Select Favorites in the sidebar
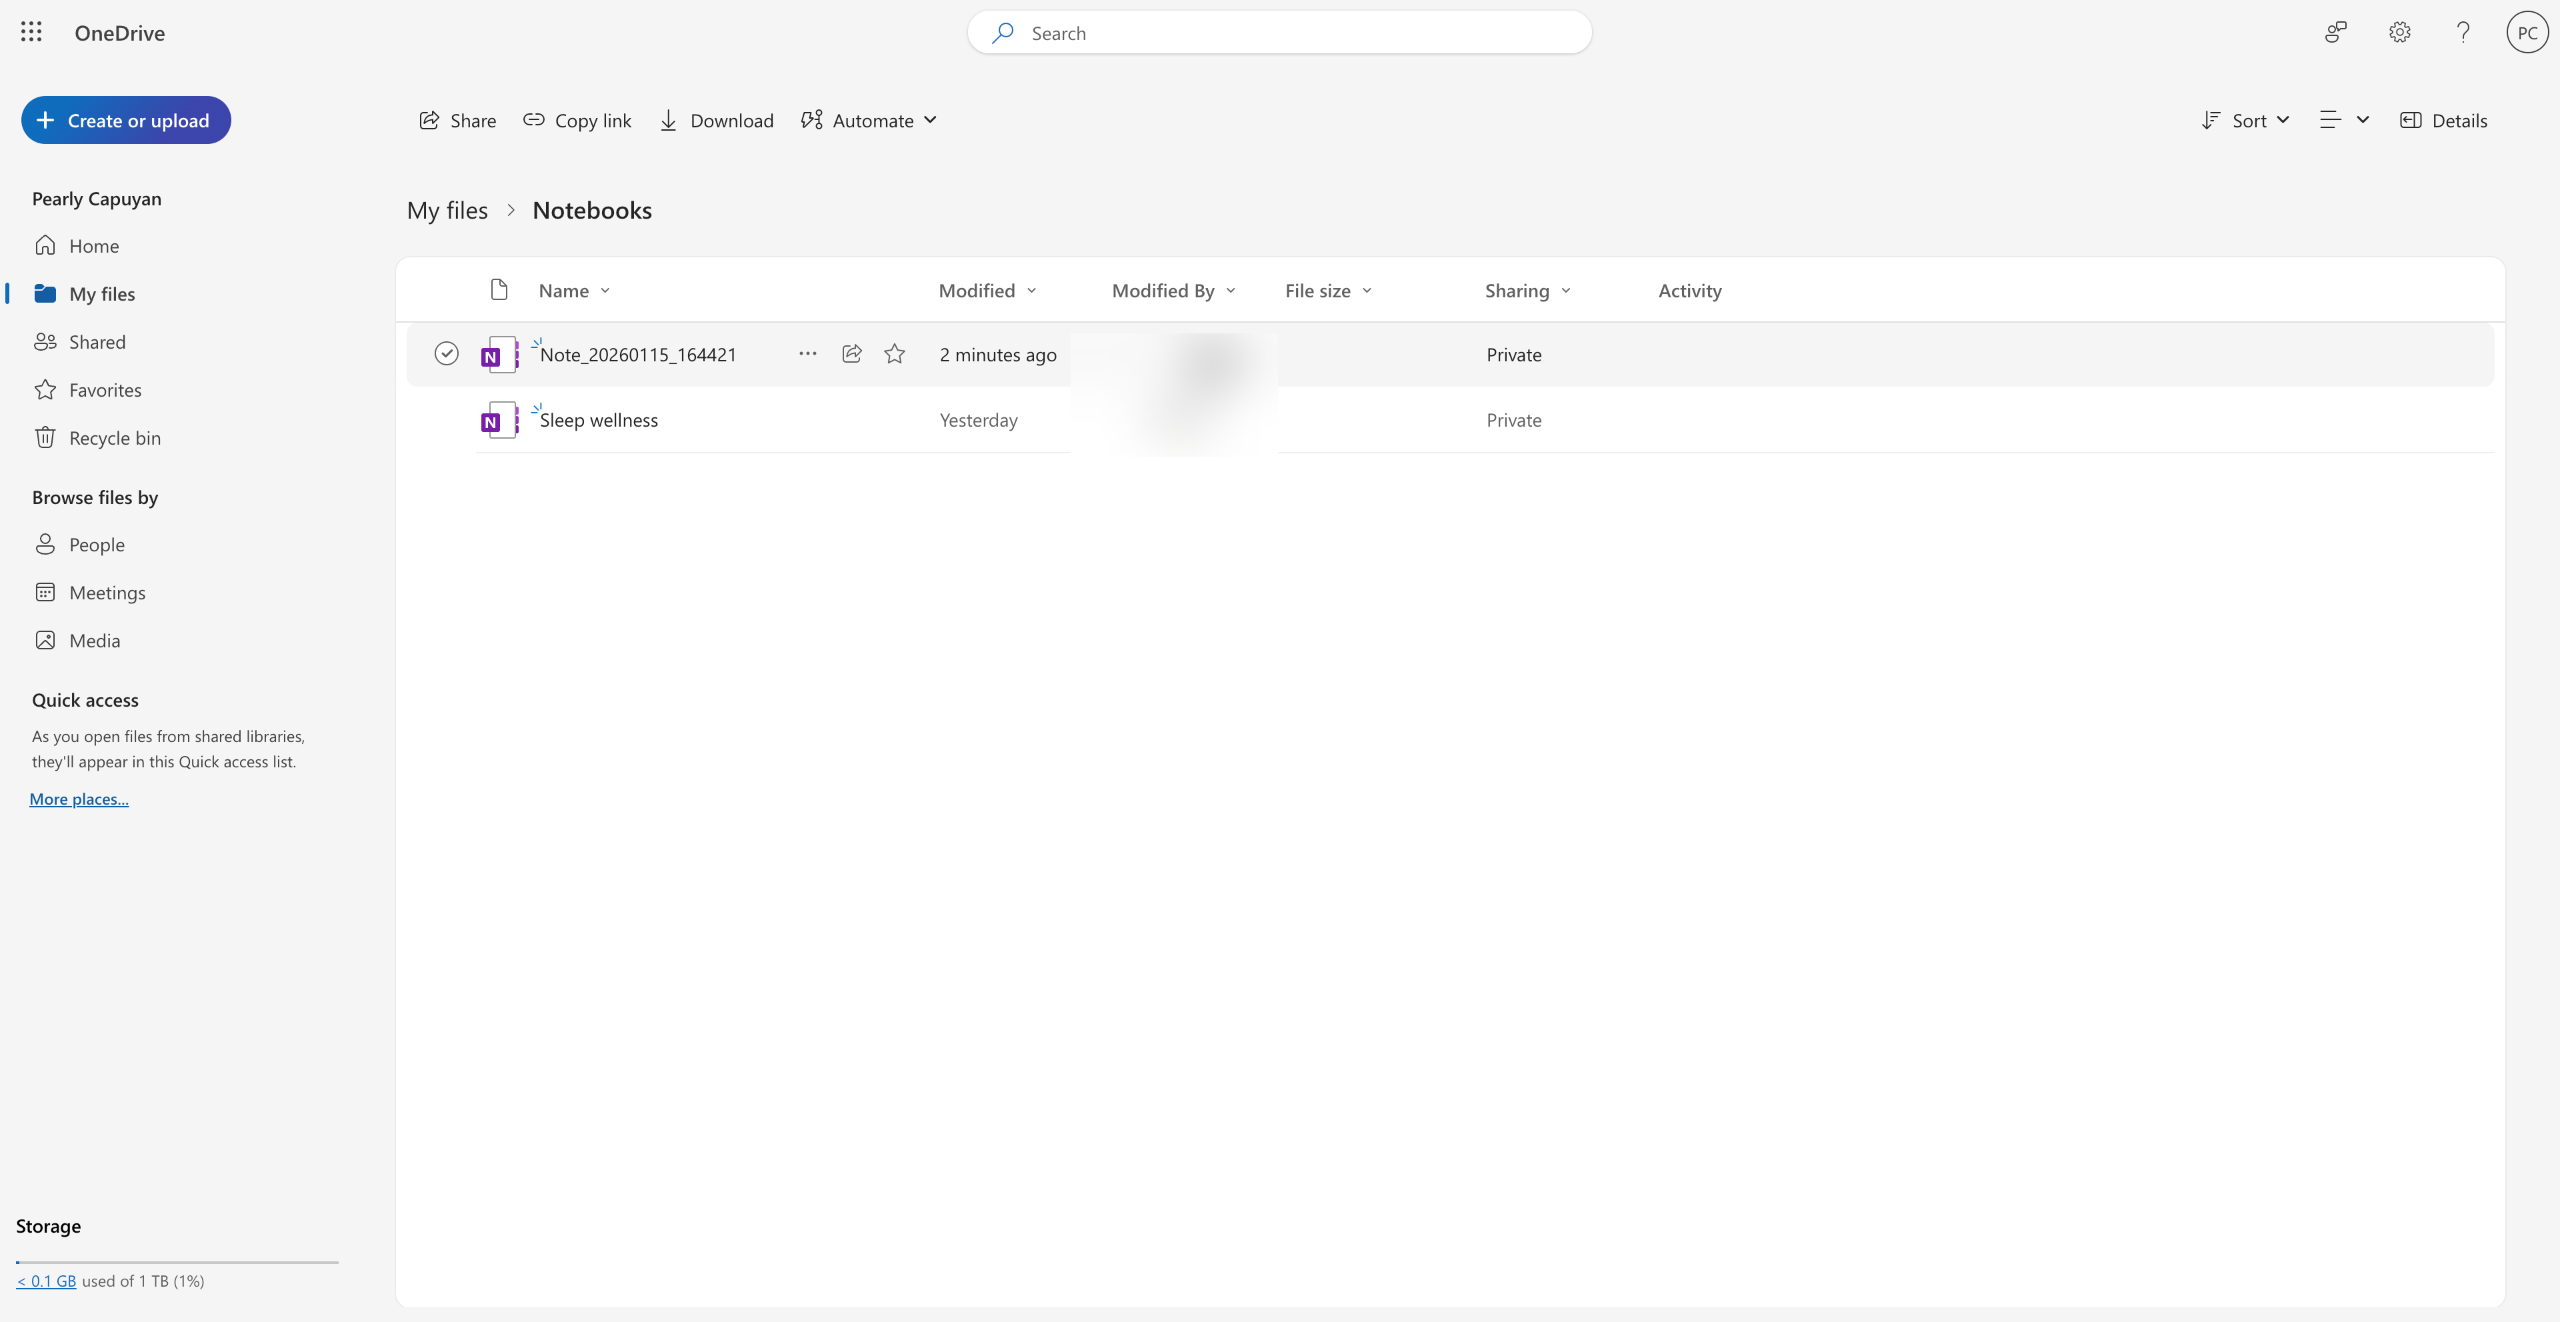Viewport: 2560px width, 1322px height. coord(105,390)
